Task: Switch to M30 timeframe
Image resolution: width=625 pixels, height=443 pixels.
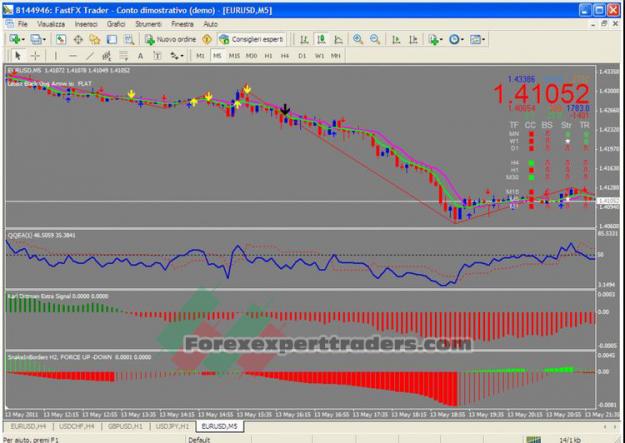Action: pos(251,56)
